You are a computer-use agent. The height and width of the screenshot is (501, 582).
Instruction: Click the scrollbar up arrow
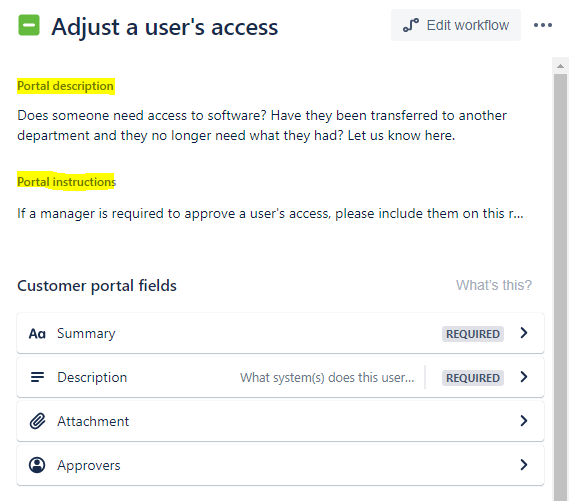[560, 66]
